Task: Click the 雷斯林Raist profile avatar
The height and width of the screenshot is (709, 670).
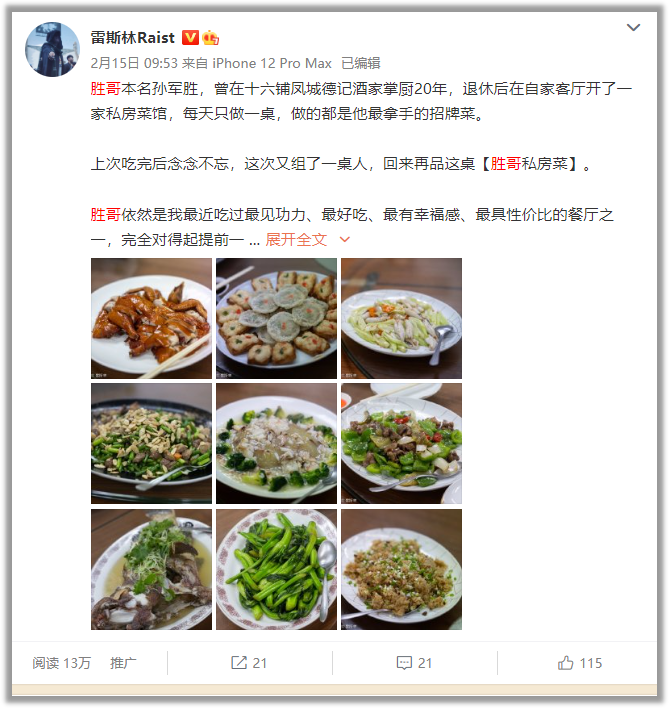Action: [52, 49]
